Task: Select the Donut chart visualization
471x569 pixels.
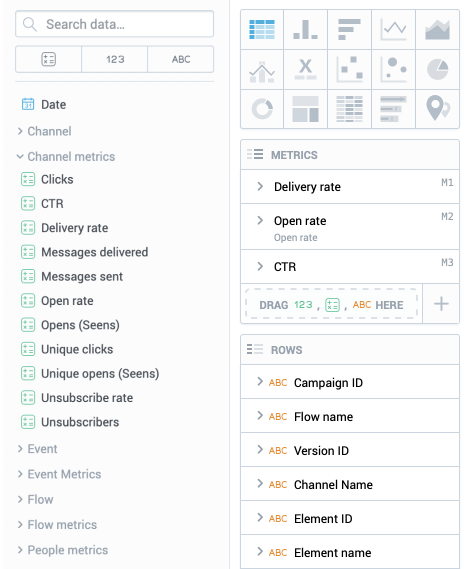Action: pos(262,109)
